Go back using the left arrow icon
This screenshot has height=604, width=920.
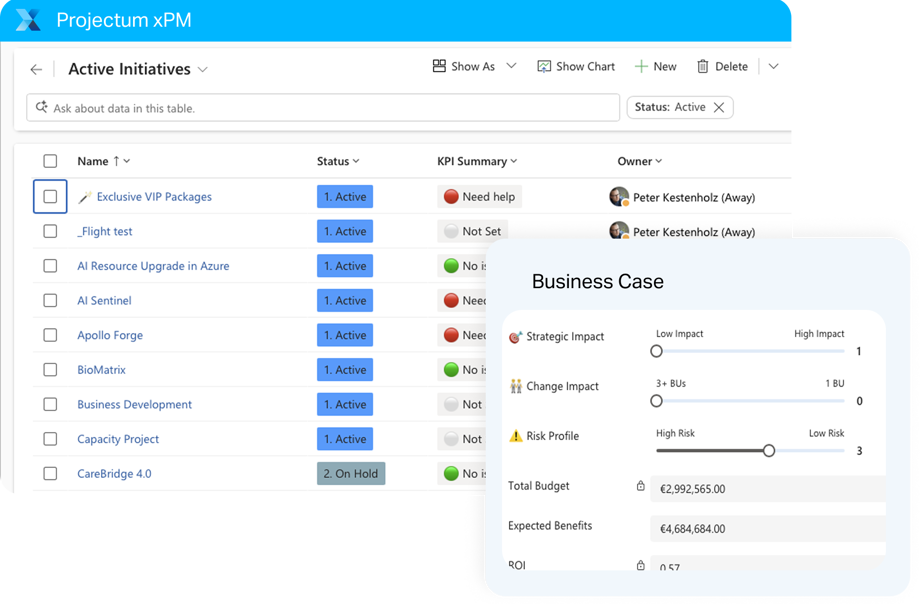pos(36,70)
